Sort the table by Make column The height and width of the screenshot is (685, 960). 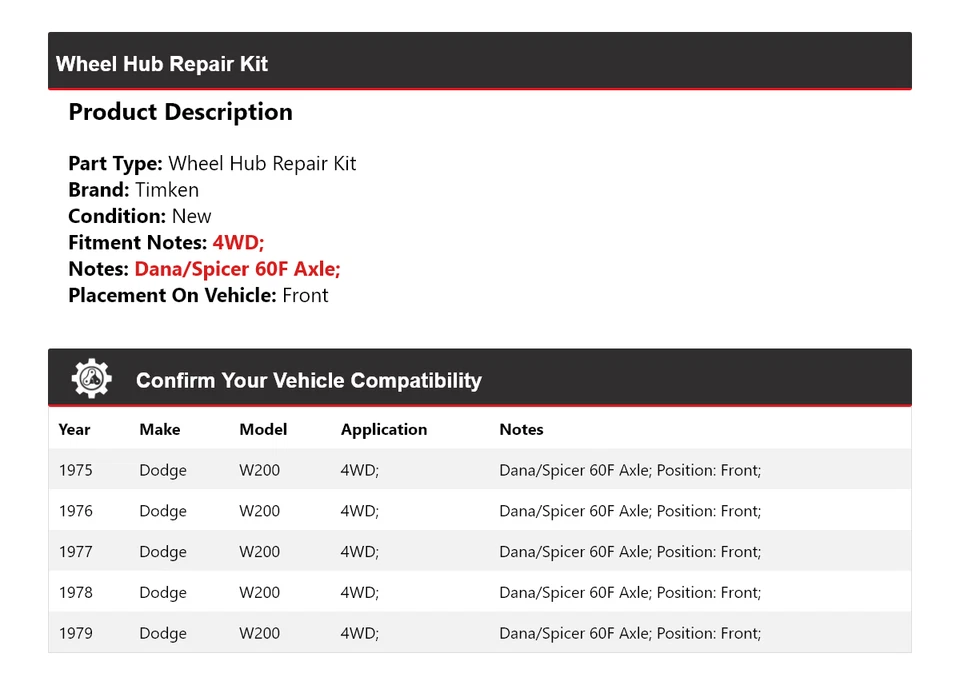pyautogui.click(x=159, y=429)
